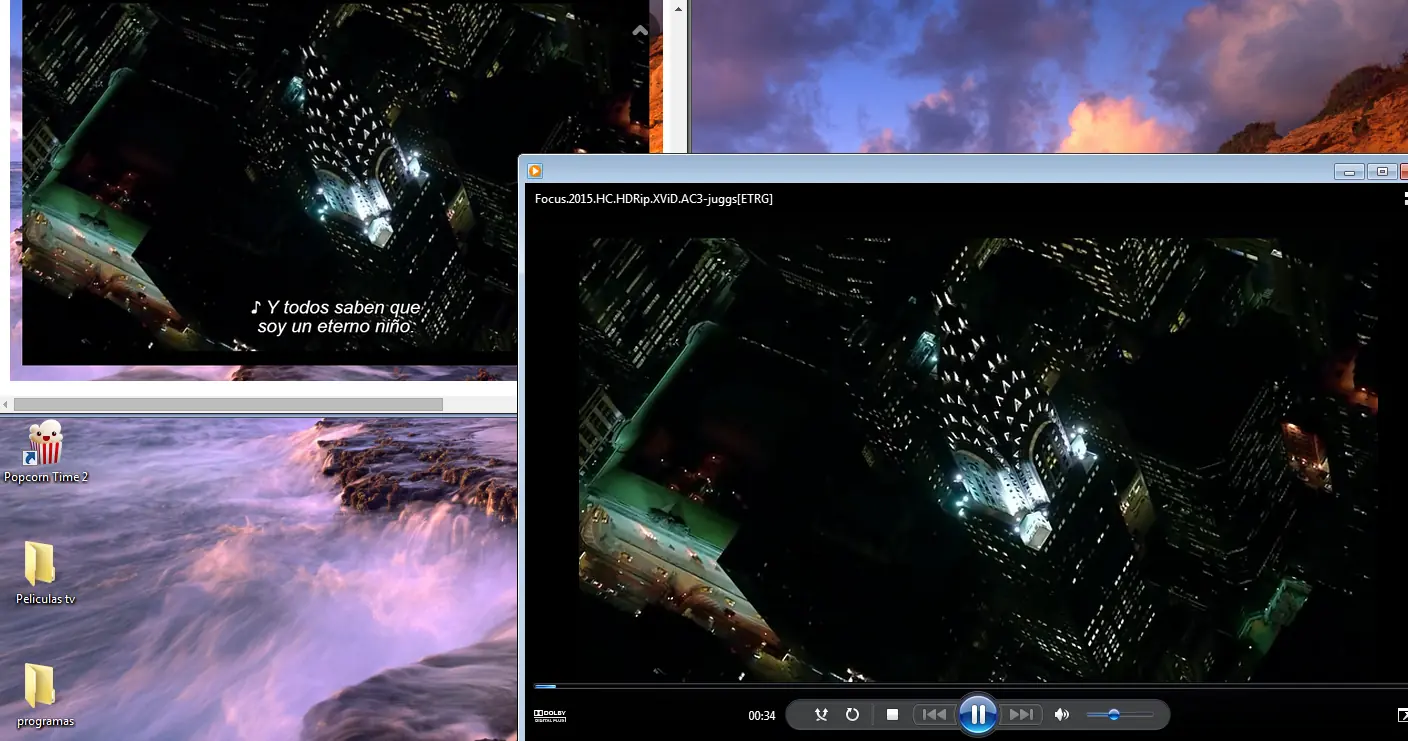The height and width of the screenshot is (741, 1408).
Task: Click the collapse chevron above the back video
Action: point(640,31)
